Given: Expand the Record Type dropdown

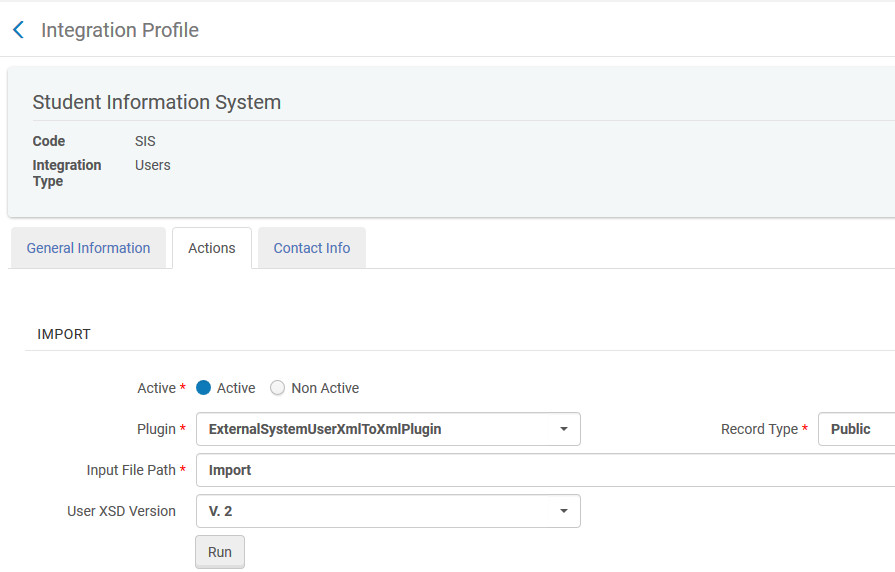Looking at the screenshot, I should click(x=855, y=429).
